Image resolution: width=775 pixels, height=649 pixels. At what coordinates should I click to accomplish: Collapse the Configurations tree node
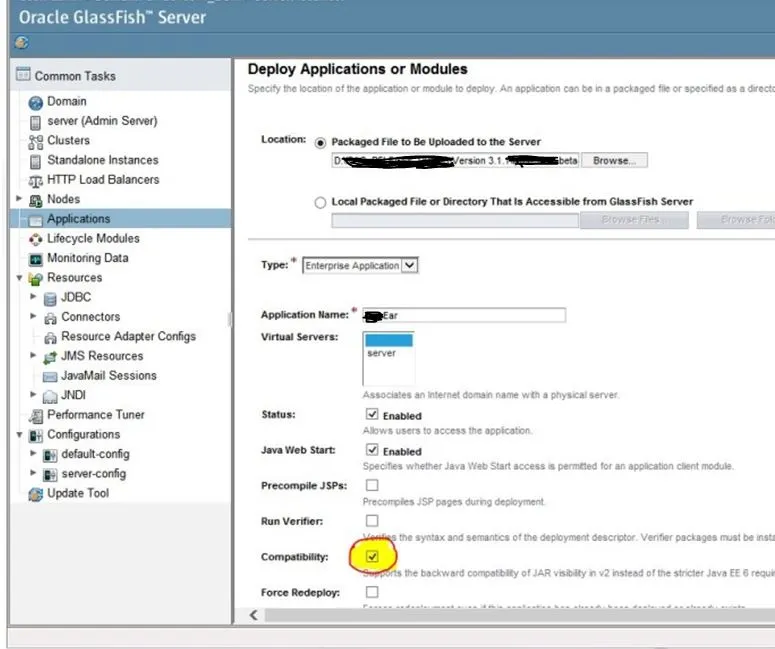click(19, 434)
